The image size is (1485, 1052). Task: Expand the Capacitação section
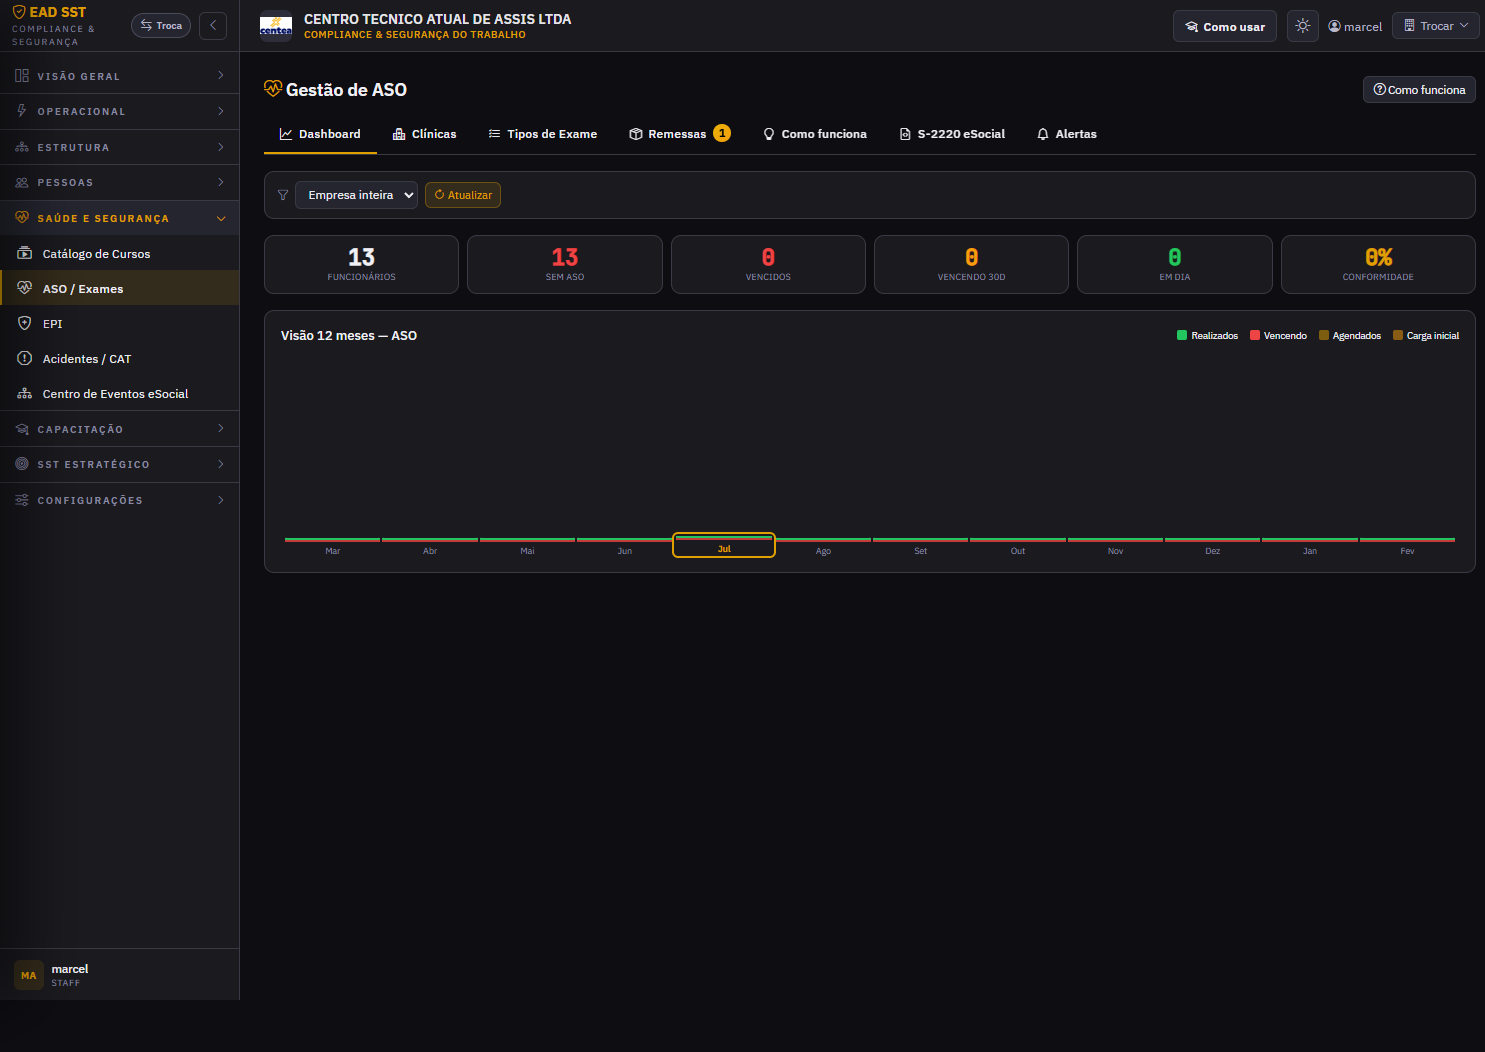click(120, 429)
